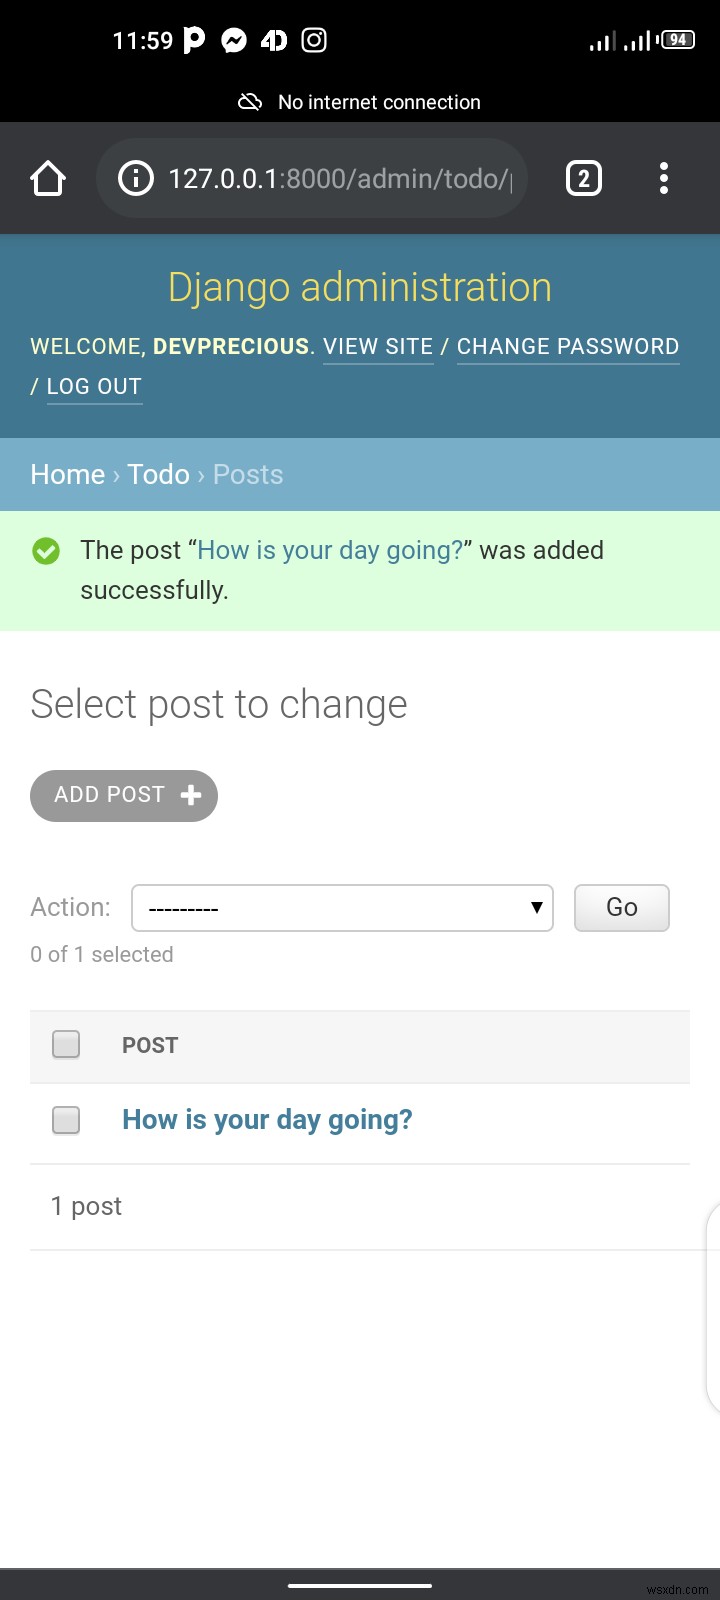Screen dimensions: 720x1600
Task: Tap the browser home icon
Action: [48, 179]
